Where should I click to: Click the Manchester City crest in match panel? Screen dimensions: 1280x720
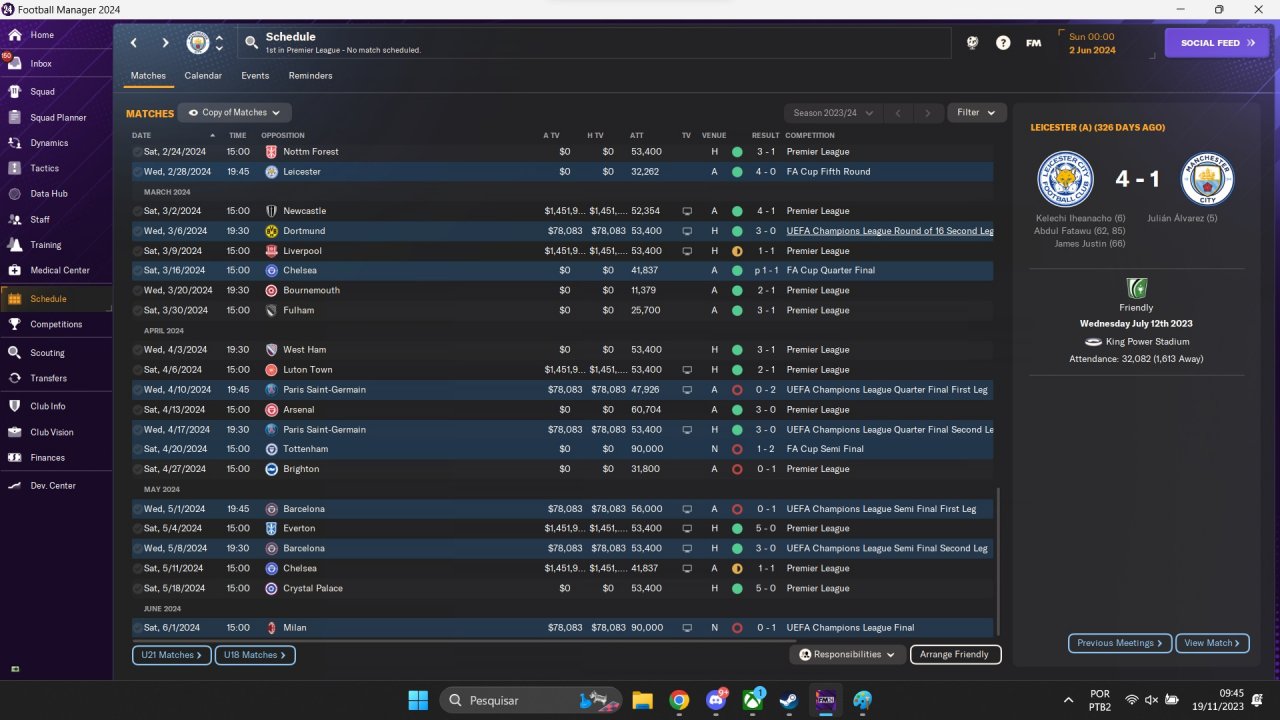(x=1207, y=179)
